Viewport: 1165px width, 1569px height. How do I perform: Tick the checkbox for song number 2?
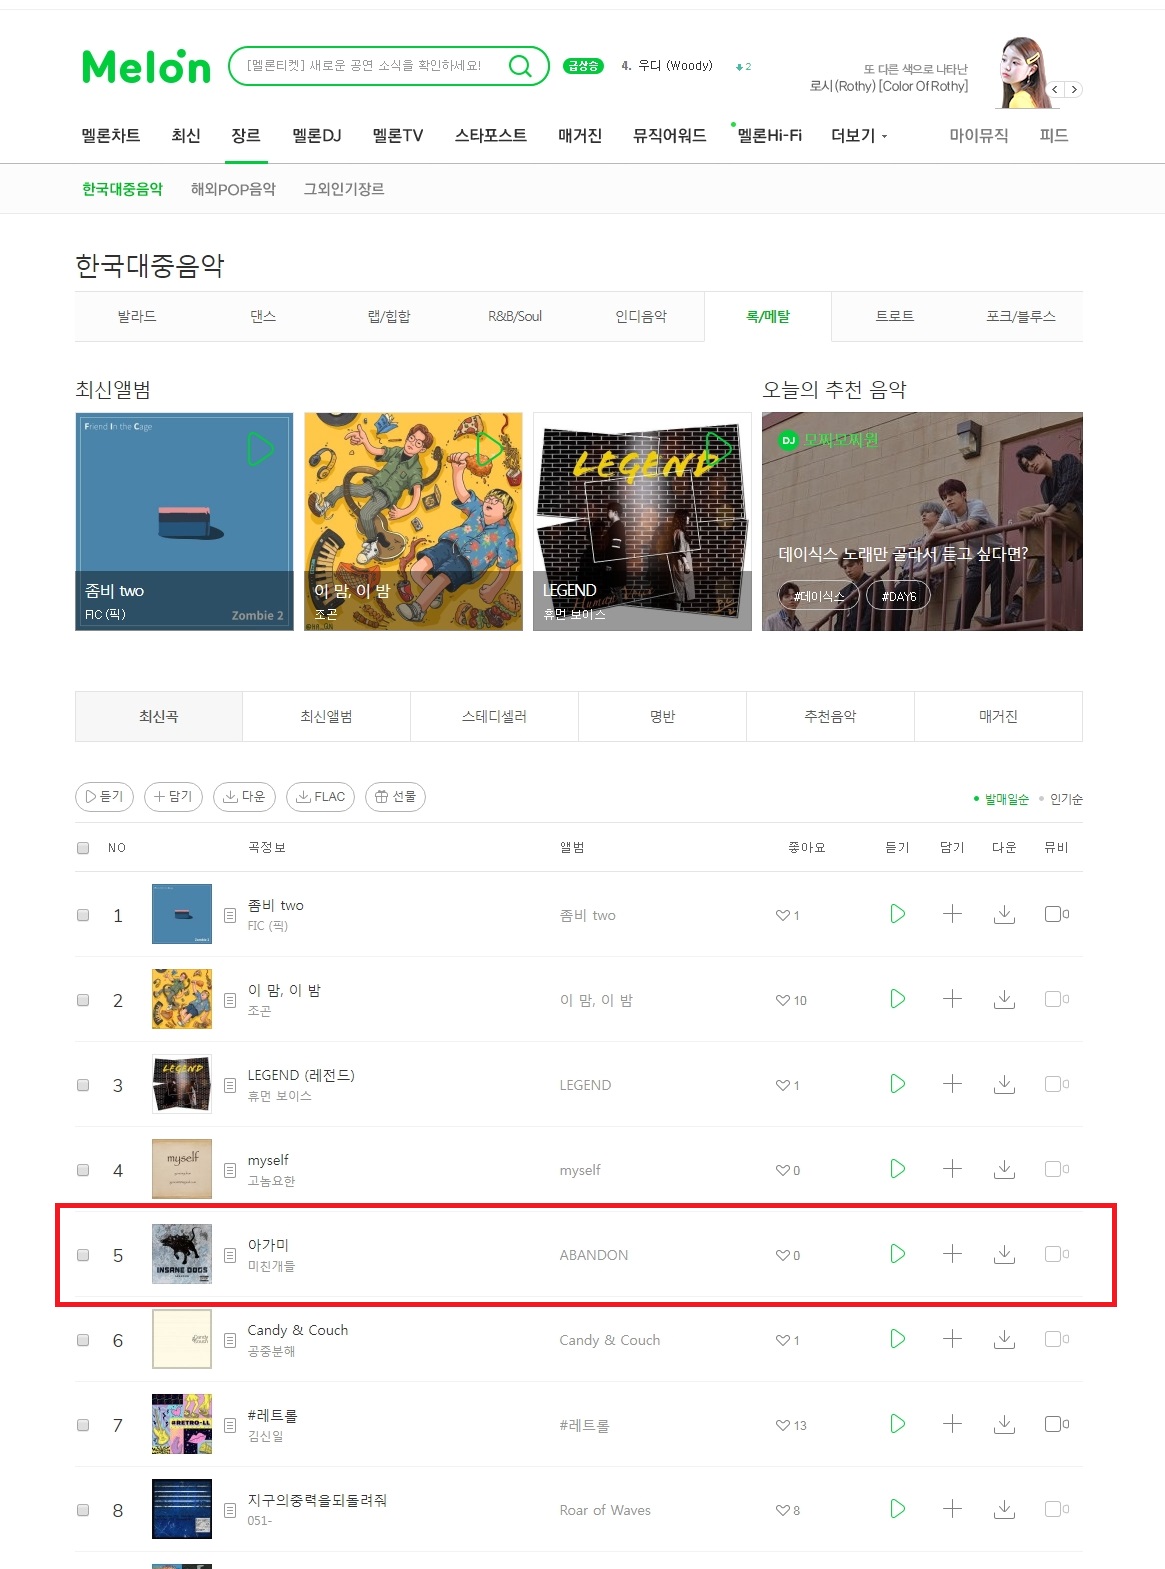pyautogui.click(x=83, y=1000)
